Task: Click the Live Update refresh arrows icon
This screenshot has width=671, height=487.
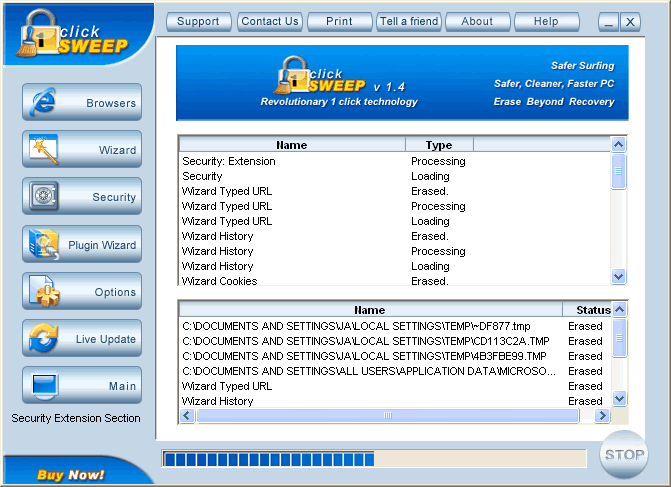Action: tap(43, 338)
